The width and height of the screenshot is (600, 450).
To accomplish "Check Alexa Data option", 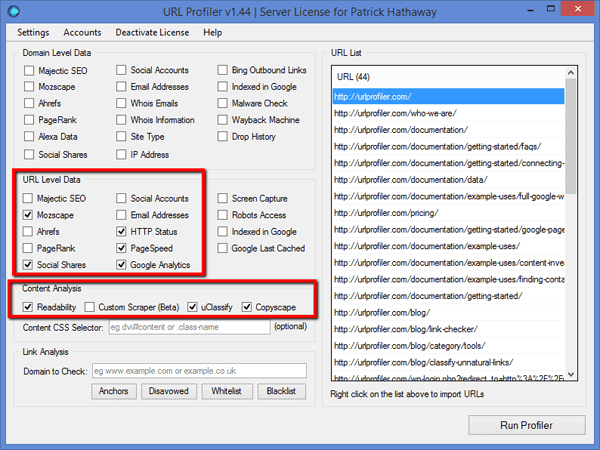I will (x=29, y=136).
